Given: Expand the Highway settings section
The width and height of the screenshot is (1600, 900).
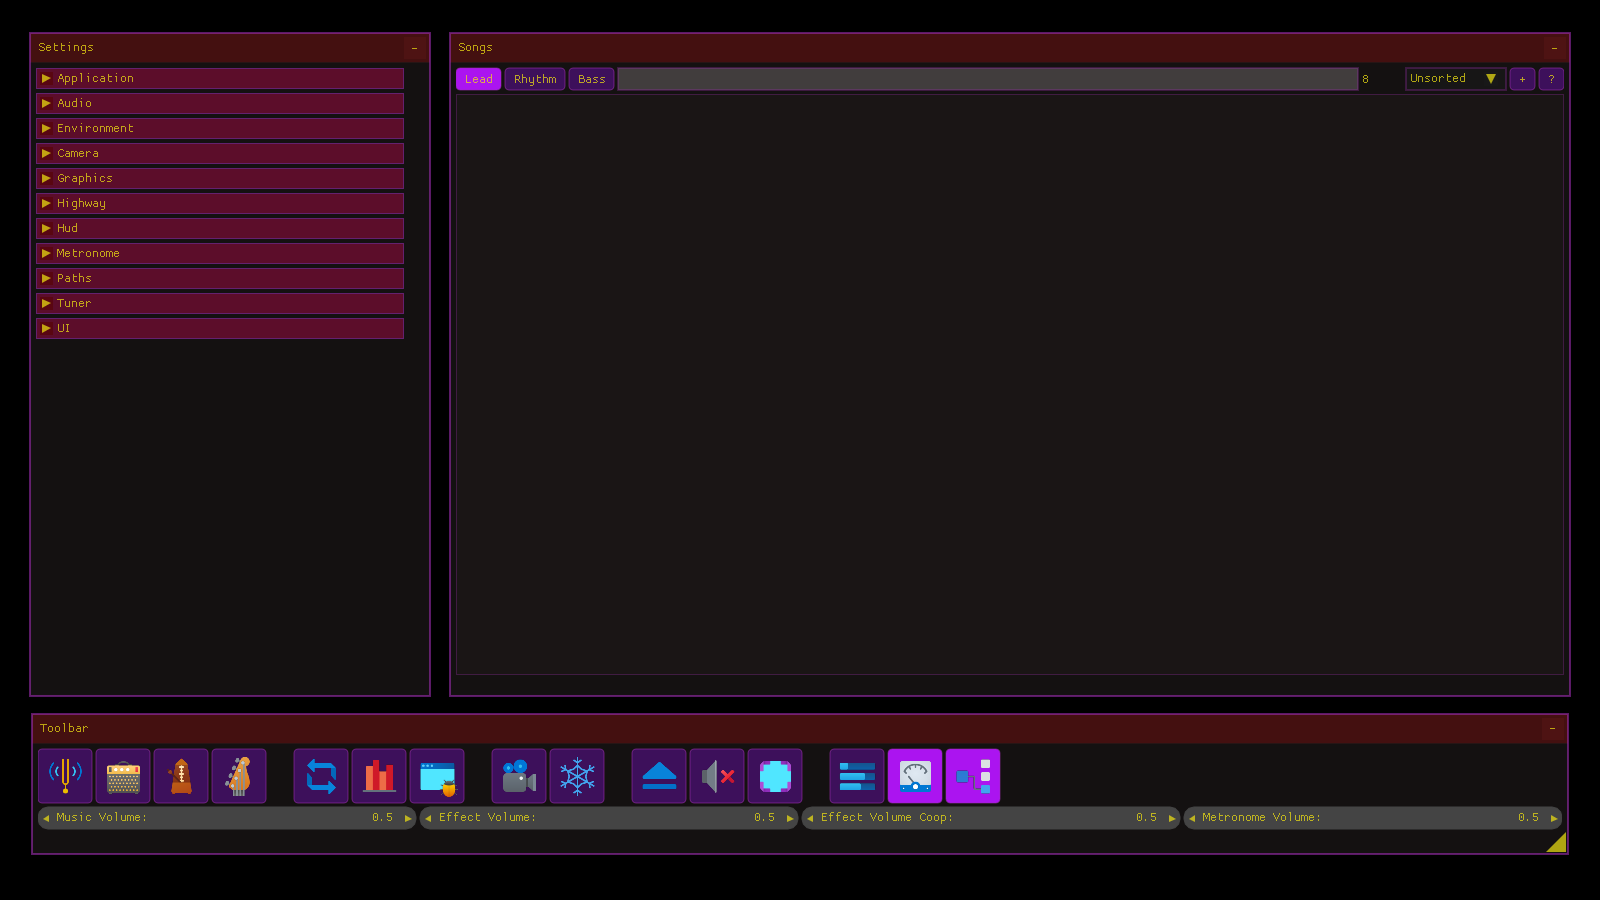Looking at the screenshot, I should point(220,203).
